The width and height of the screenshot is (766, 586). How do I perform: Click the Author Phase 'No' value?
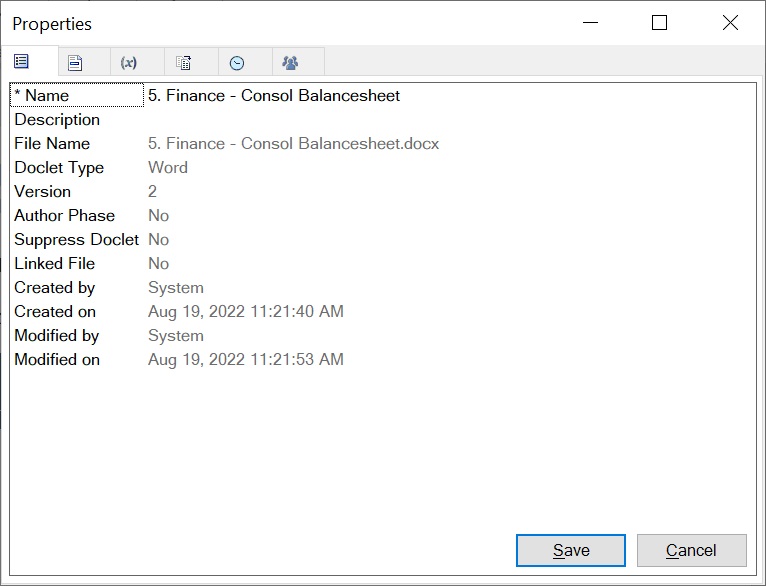point(159,215)
